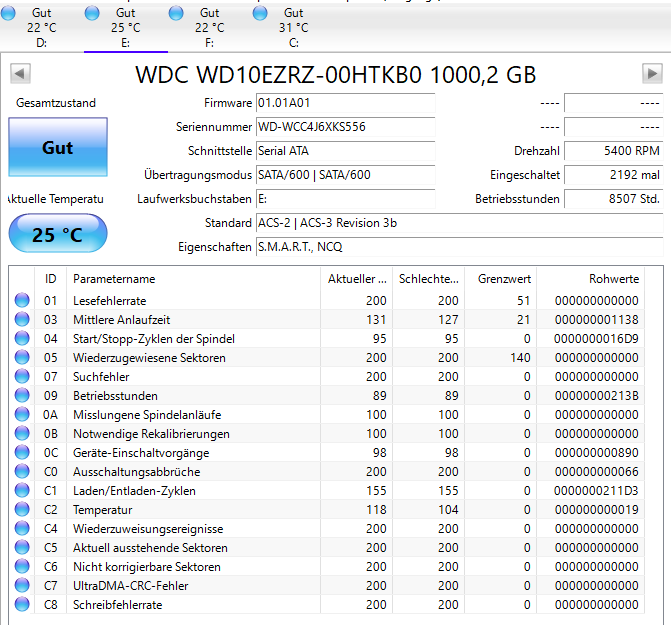
Task: Click the Firmware field 01.01A01
Action: tap(345, 103)
